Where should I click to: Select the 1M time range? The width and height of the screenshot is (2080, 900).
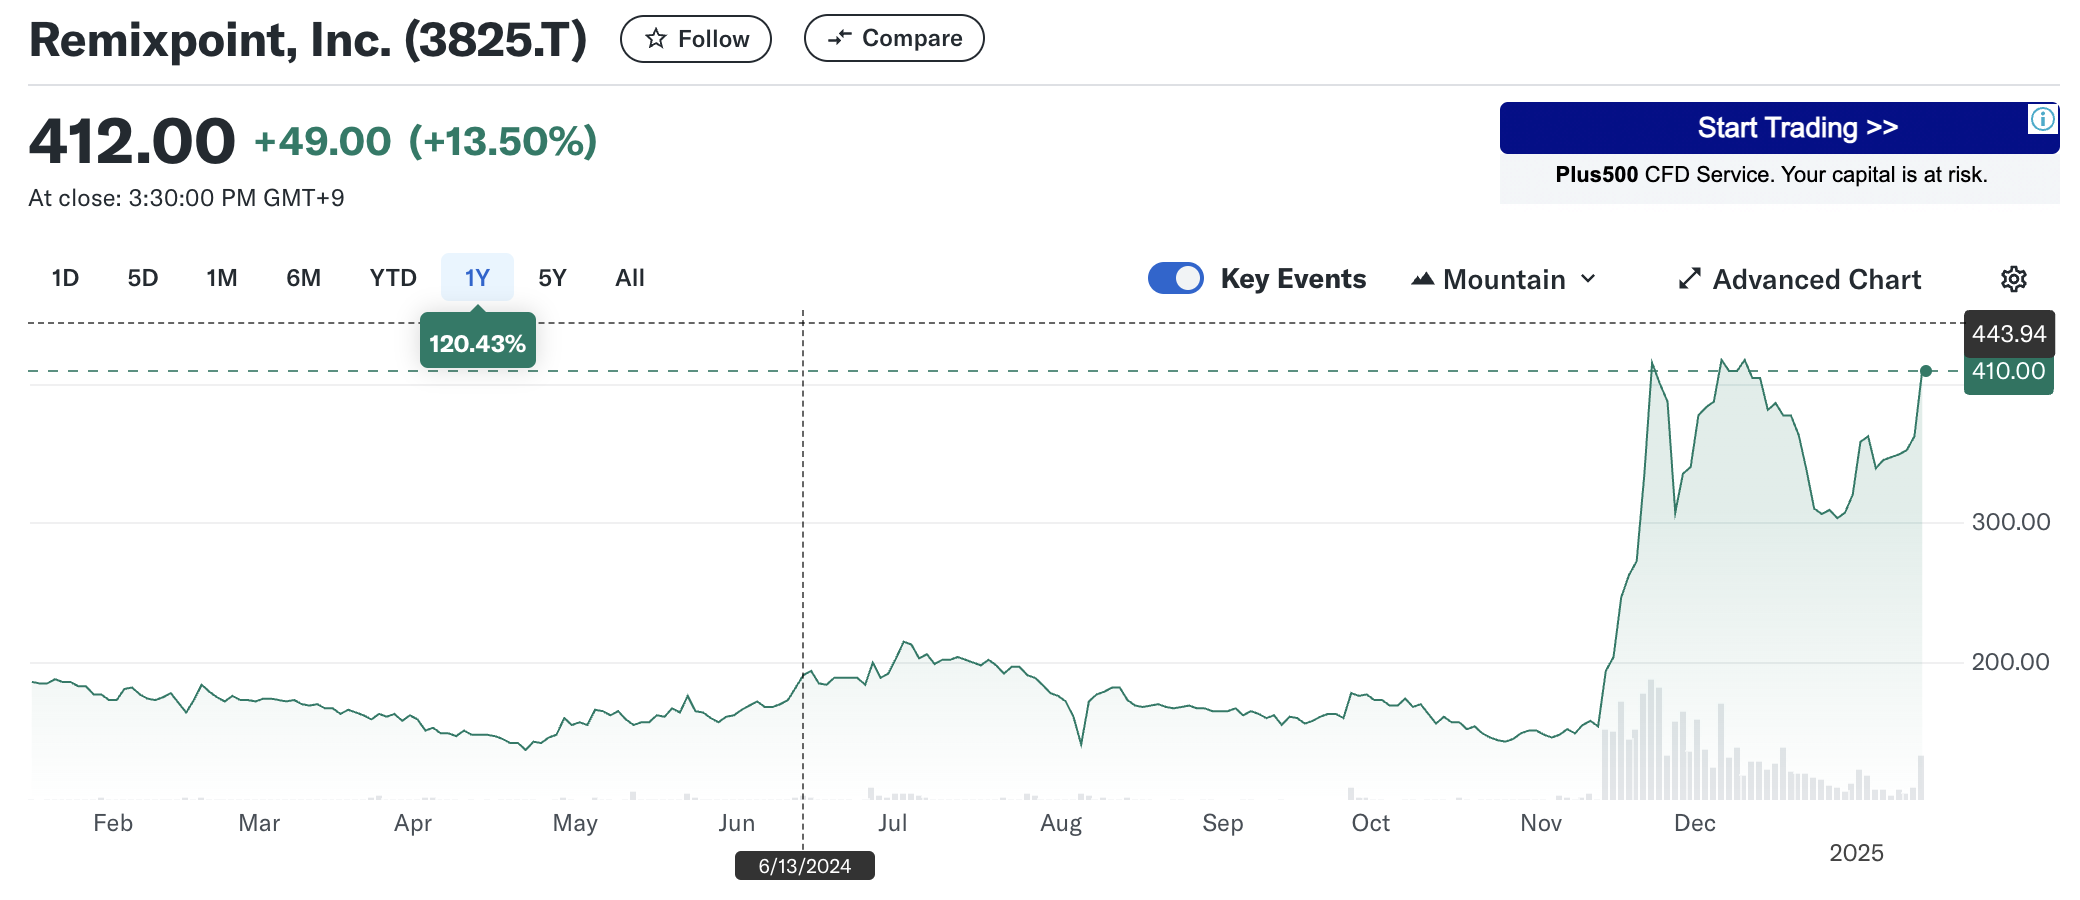[x=222, y=278]
